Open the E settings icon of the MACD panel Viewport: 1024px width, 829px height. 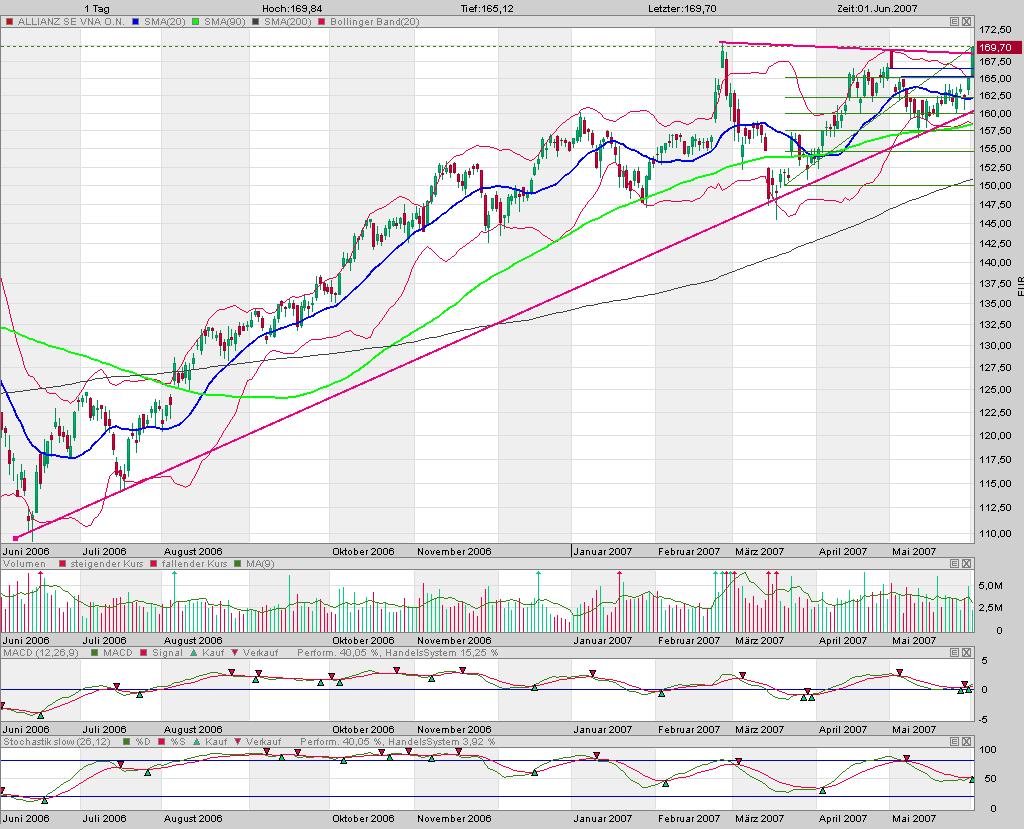(955, 652)
